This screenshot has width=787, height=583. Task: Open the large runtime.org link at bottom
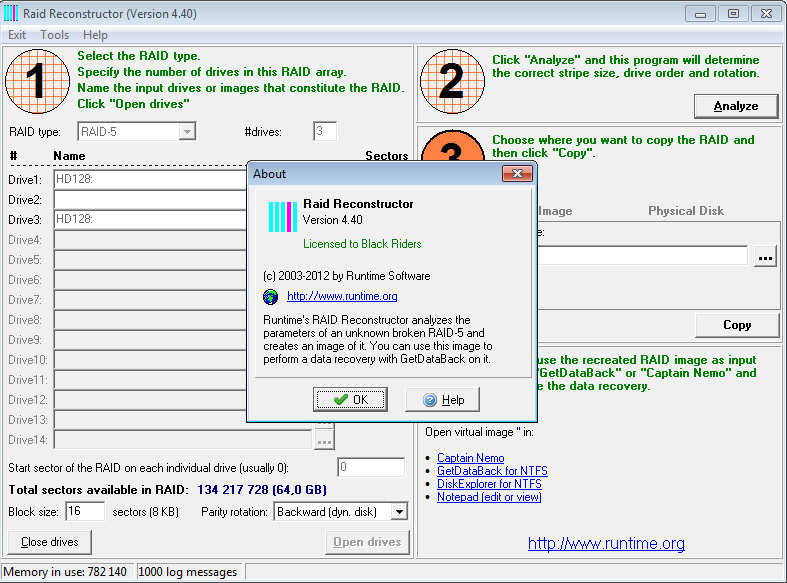pos(606,543)
